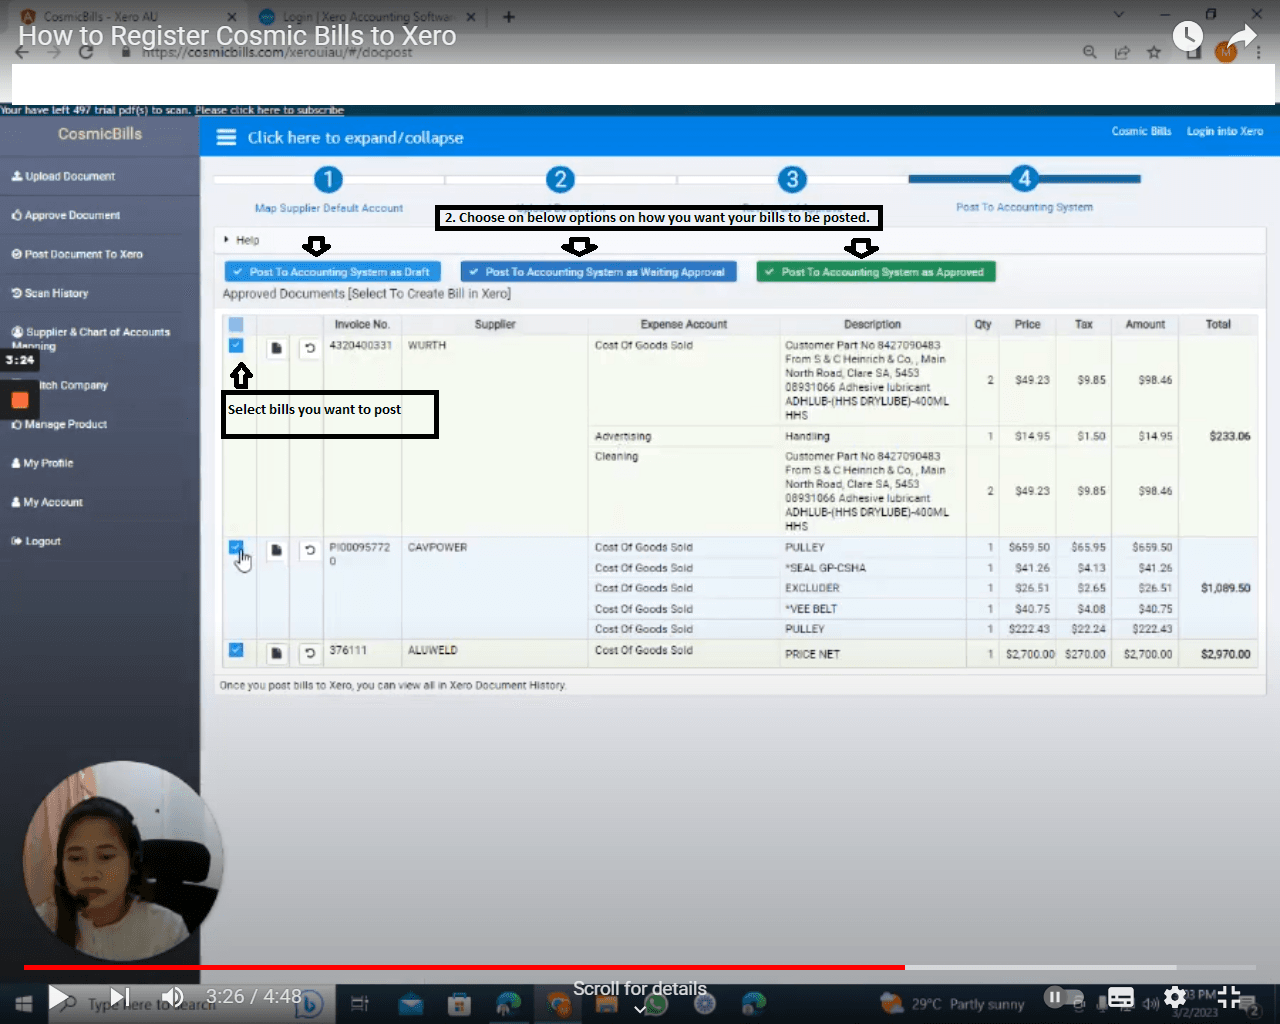This screenshot has width=1280, height=1024.
Task: Uncheck the ALUWELD invoice checkbox
Action: click(x=236, y=650)
